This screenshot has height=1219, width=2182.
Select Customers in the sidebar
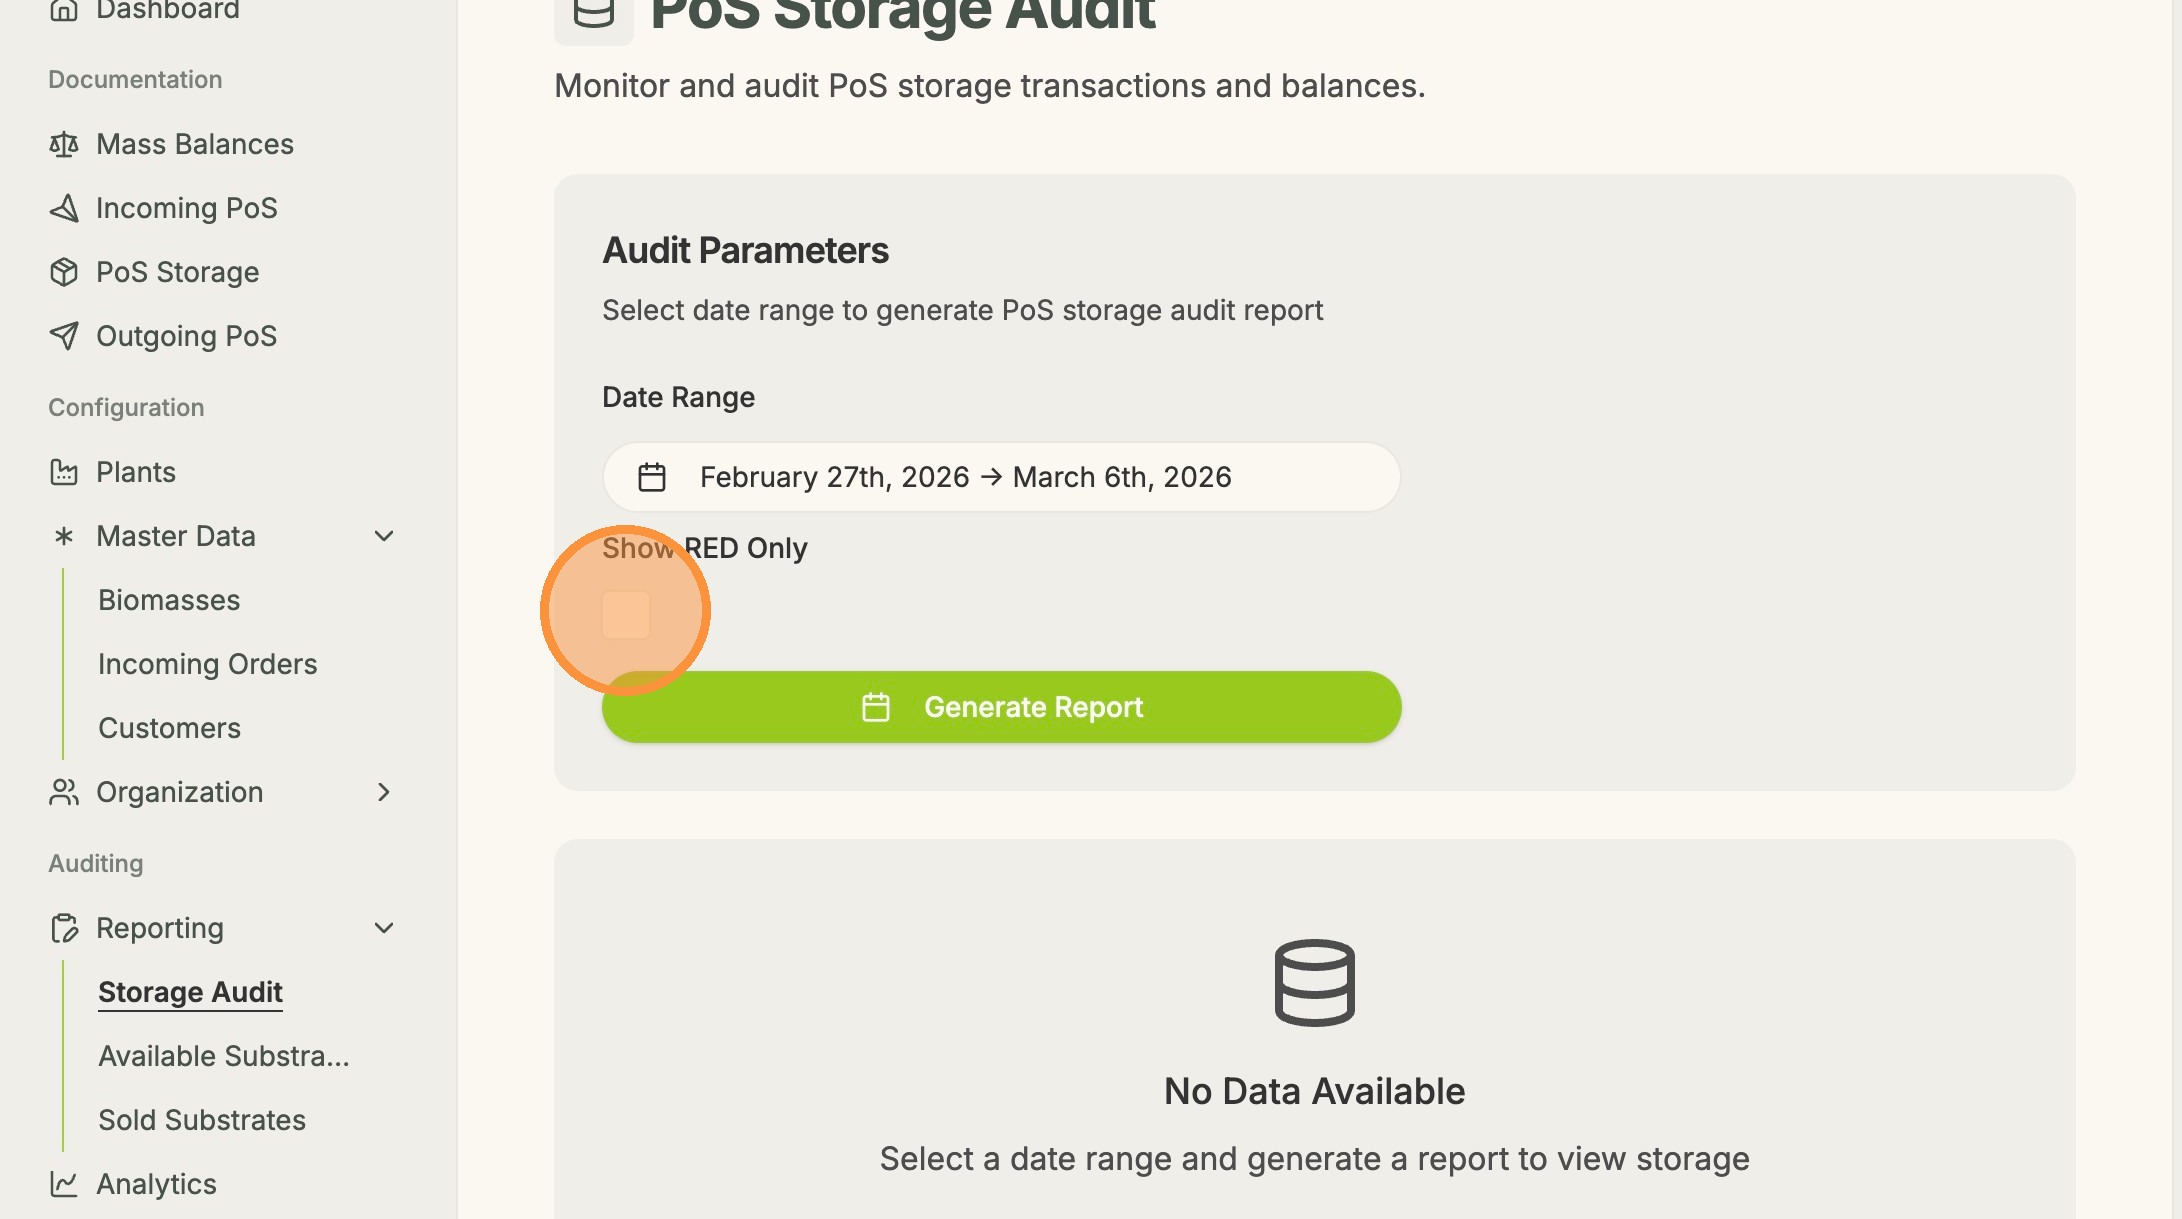(169, 728)
